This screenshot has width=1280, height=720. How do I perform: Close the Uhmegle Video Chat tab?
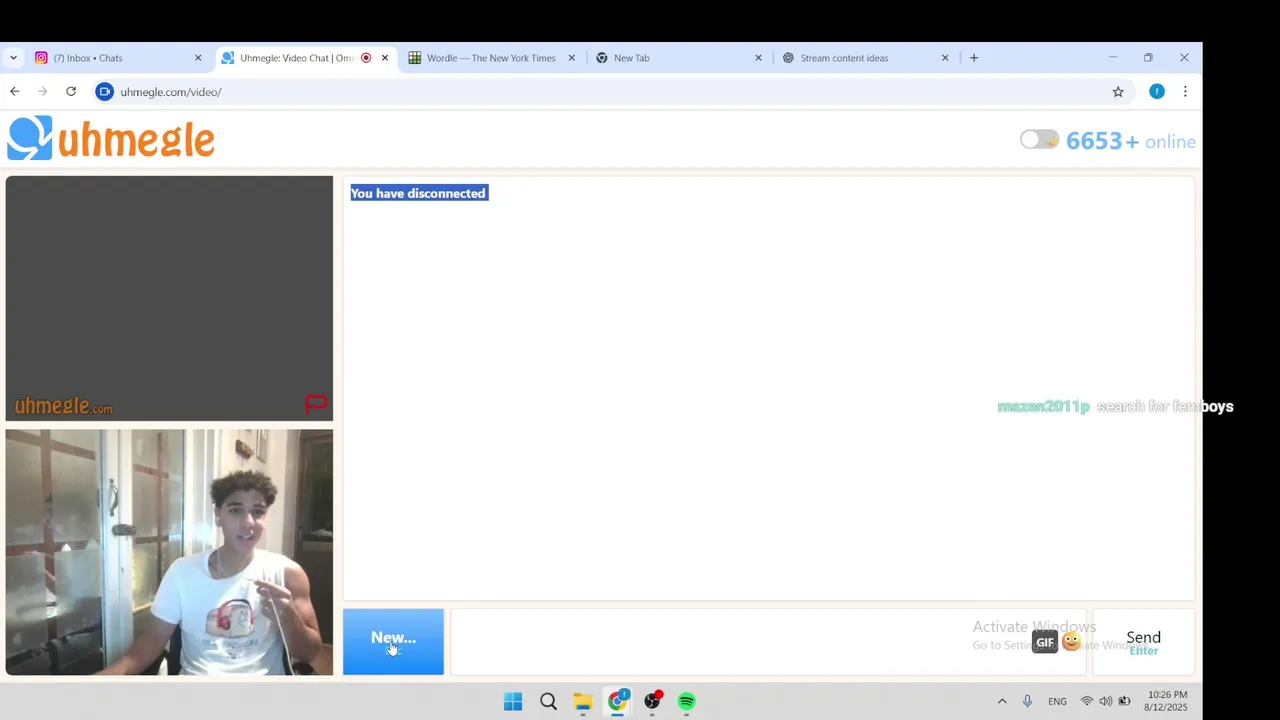385,58
